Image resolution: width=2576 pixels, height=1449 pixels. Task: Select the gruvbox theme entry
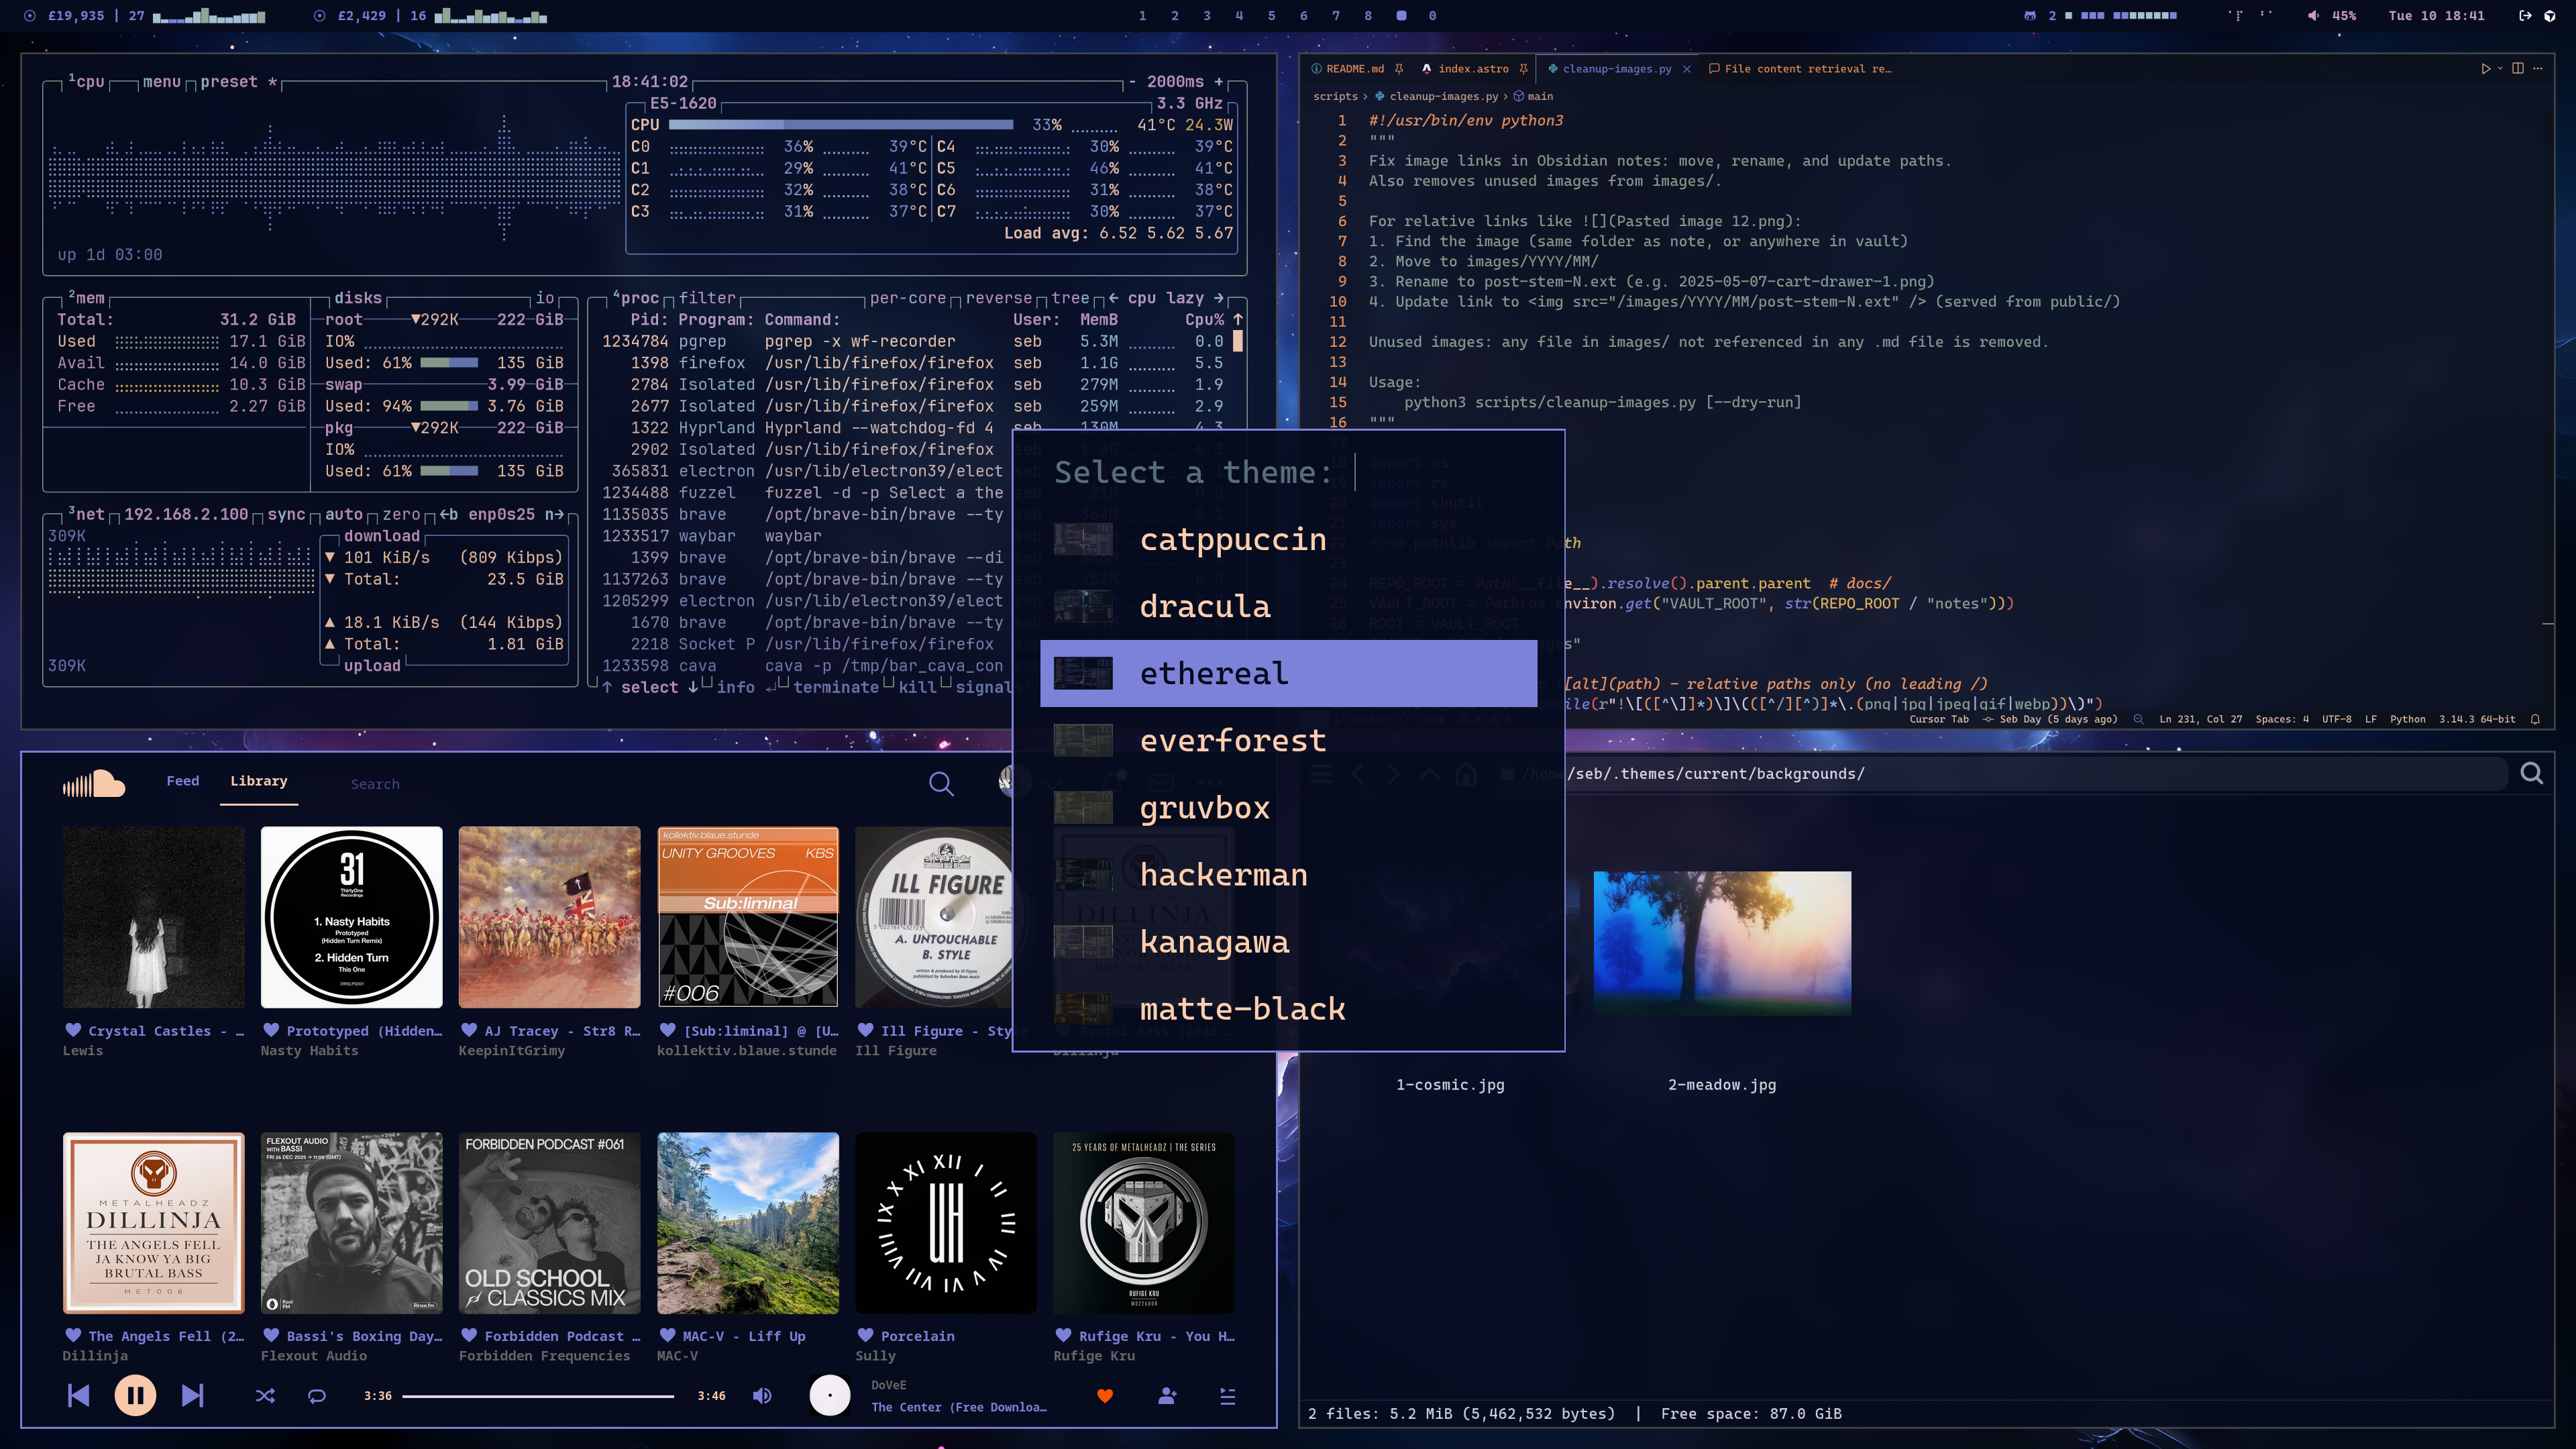(x=1204, y=808)
